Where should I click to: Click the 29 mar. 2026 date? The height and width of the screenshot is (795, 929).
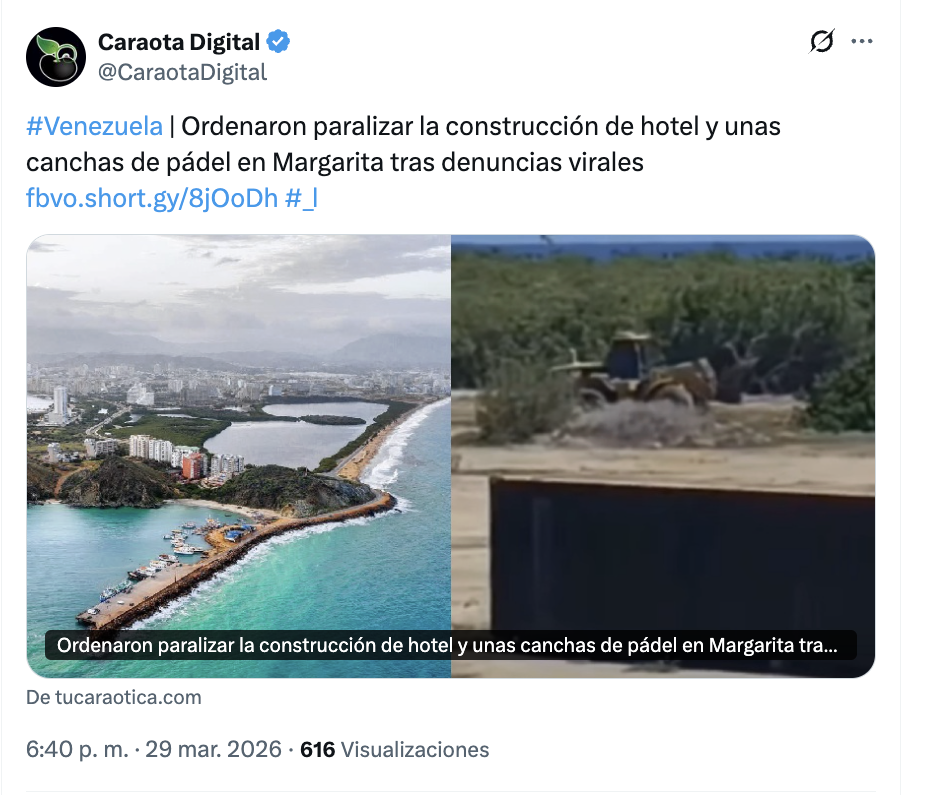point(213,749)
